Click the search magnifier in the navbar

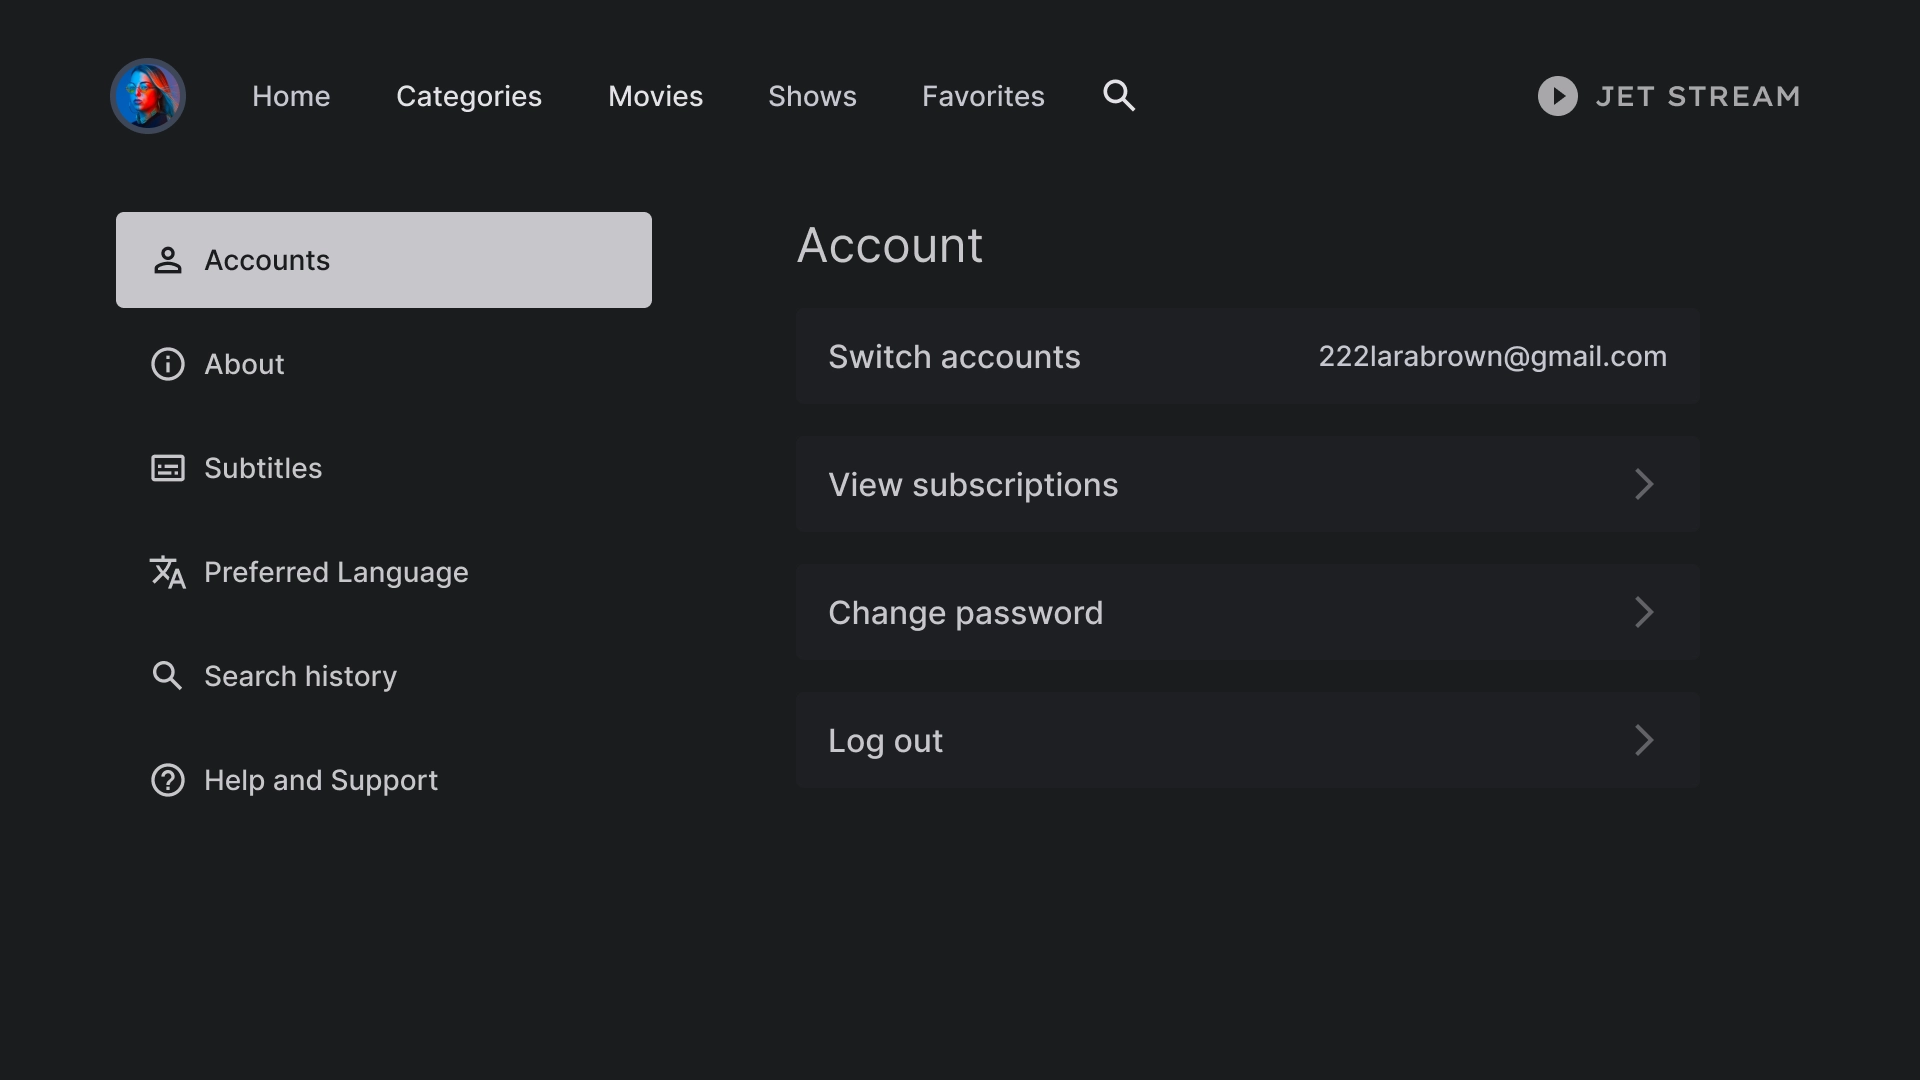tap(1118, 95)
